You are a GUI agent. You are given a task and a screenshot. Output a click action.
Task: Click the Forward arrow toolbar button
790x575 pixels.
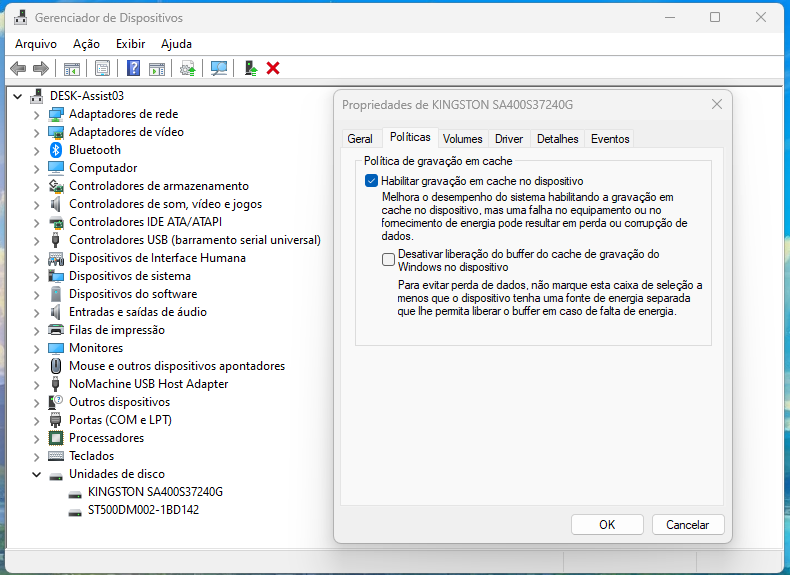[x=41, y=68]
